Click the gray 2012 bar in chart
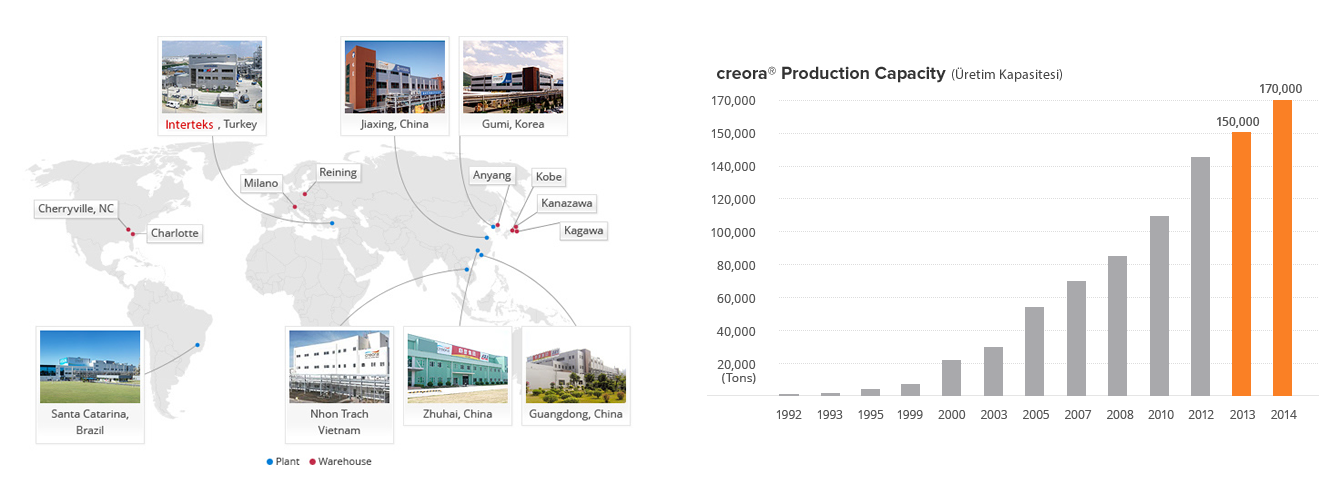1319x500 pixels. point(1200,276)
